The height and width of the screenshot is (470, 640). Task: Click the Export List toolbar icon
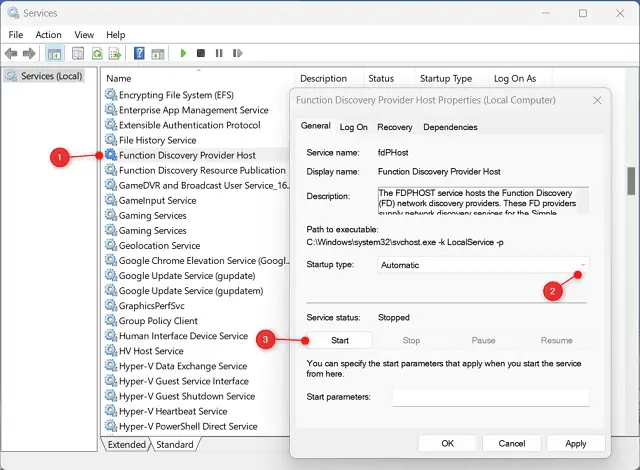[x=116, y=53]
